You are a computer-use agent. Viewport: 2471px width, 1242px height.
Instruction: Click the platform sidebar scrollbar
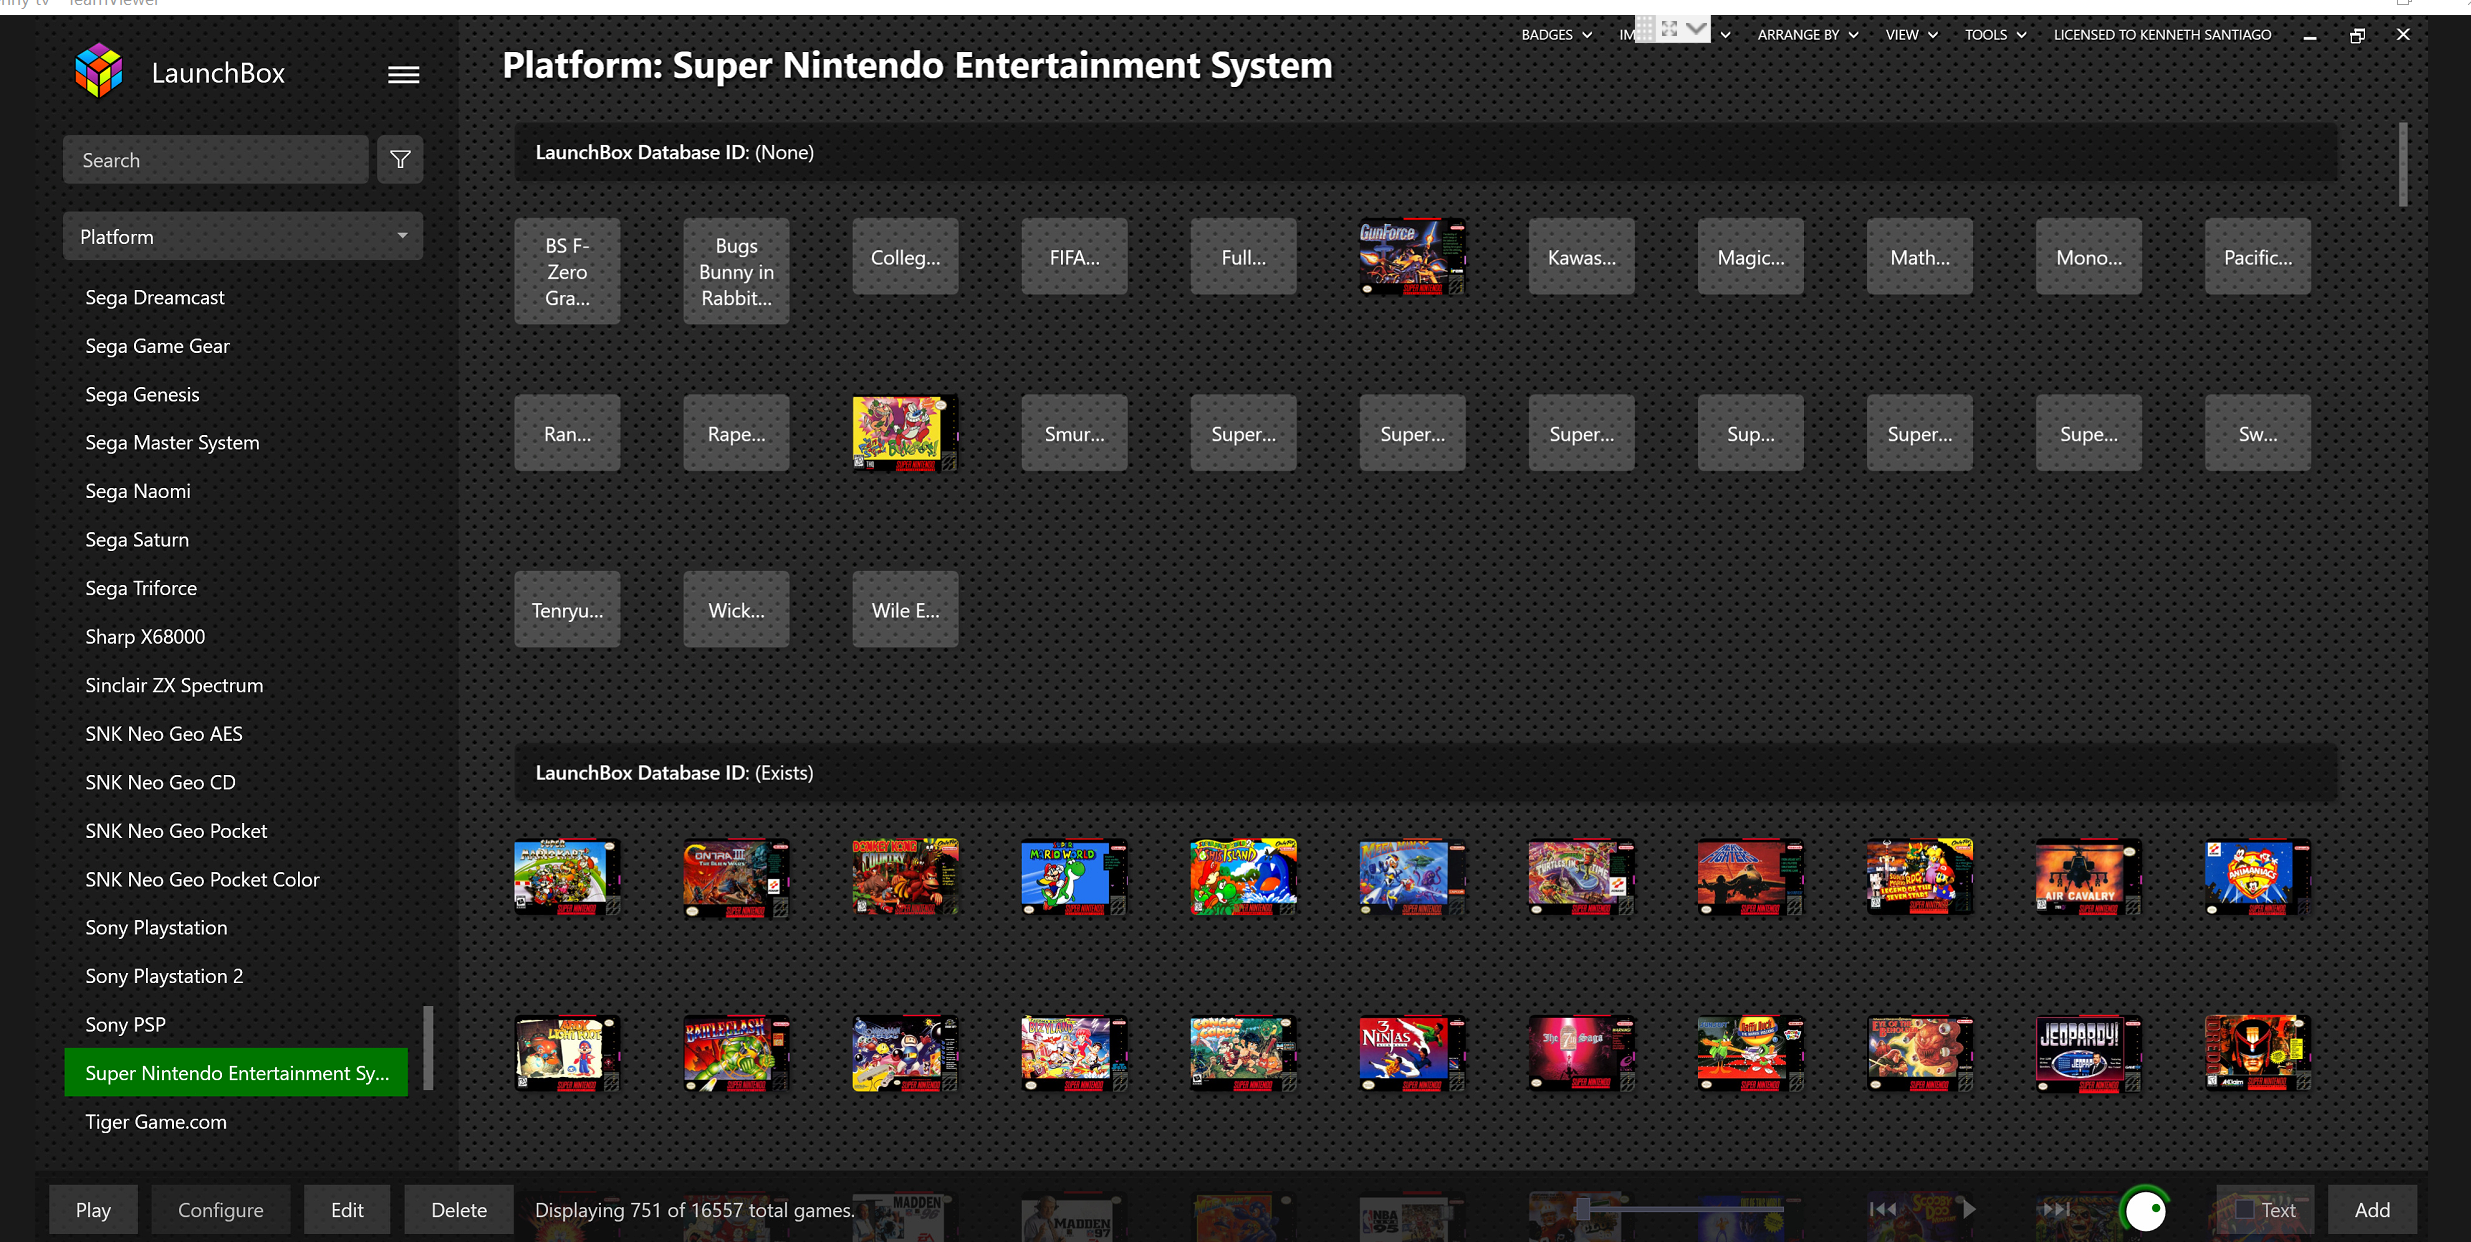point(428,1047)
